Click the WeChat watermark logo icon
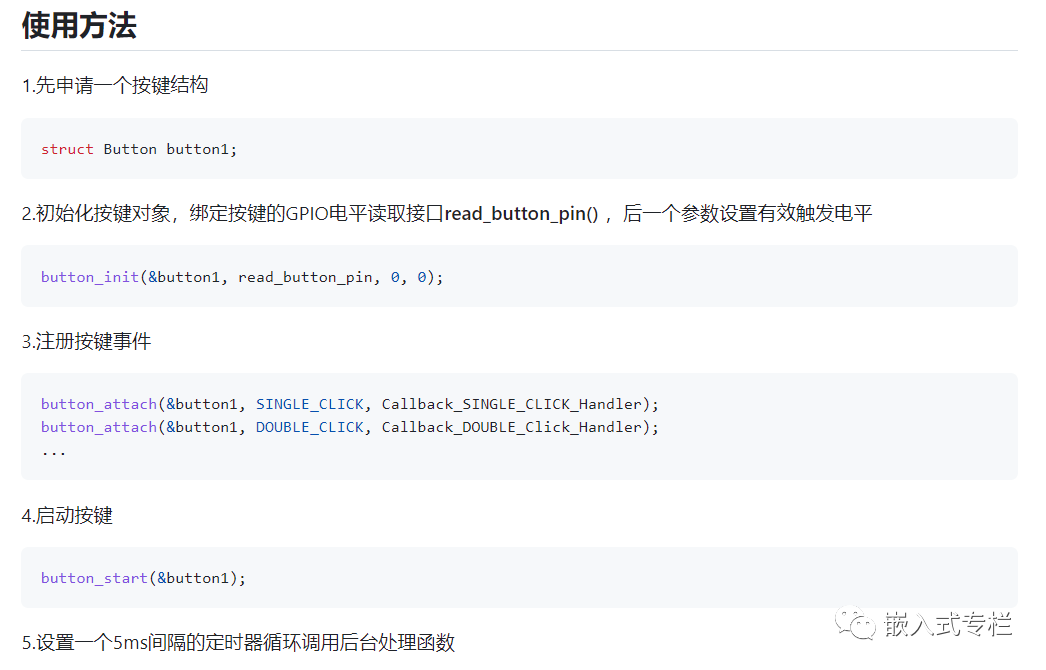The width and height of the screenshot is (1046, 670). pyautogui.click(x=859, y=625)
